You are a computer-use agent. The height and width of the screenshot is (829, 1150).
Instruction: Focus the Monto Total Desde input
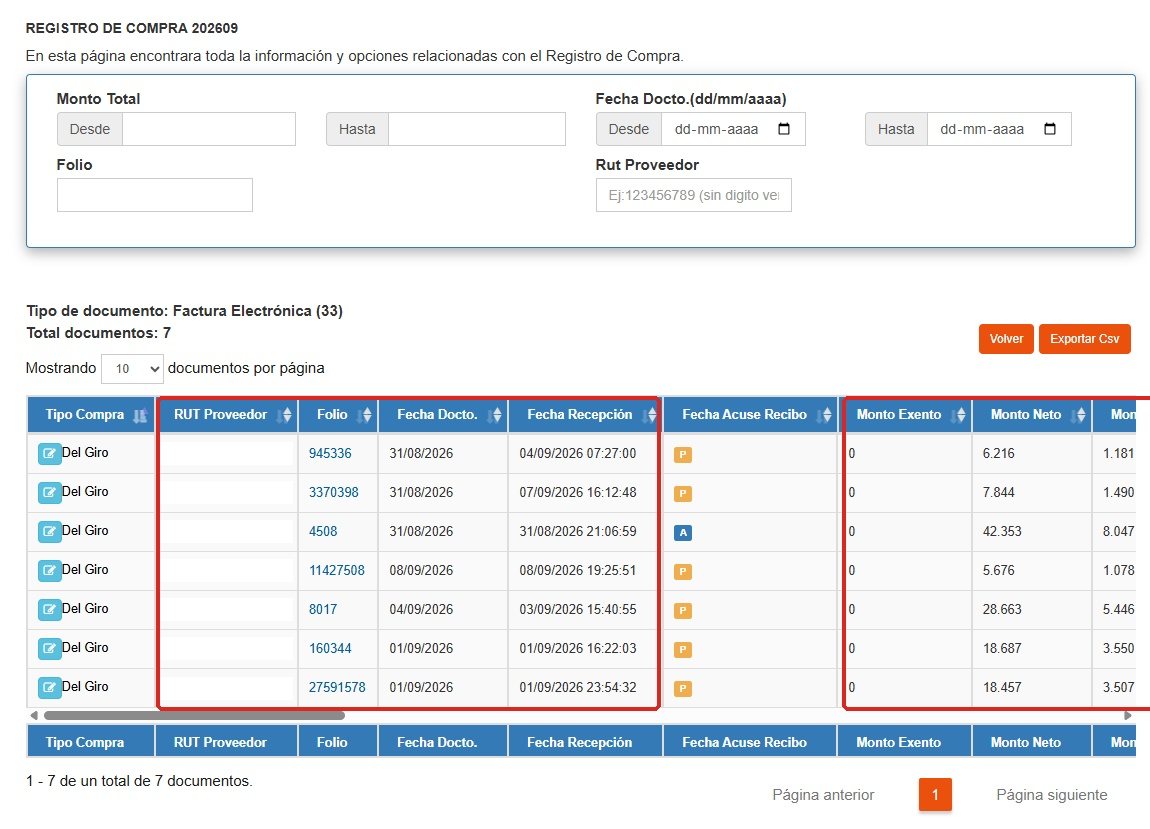209,129
